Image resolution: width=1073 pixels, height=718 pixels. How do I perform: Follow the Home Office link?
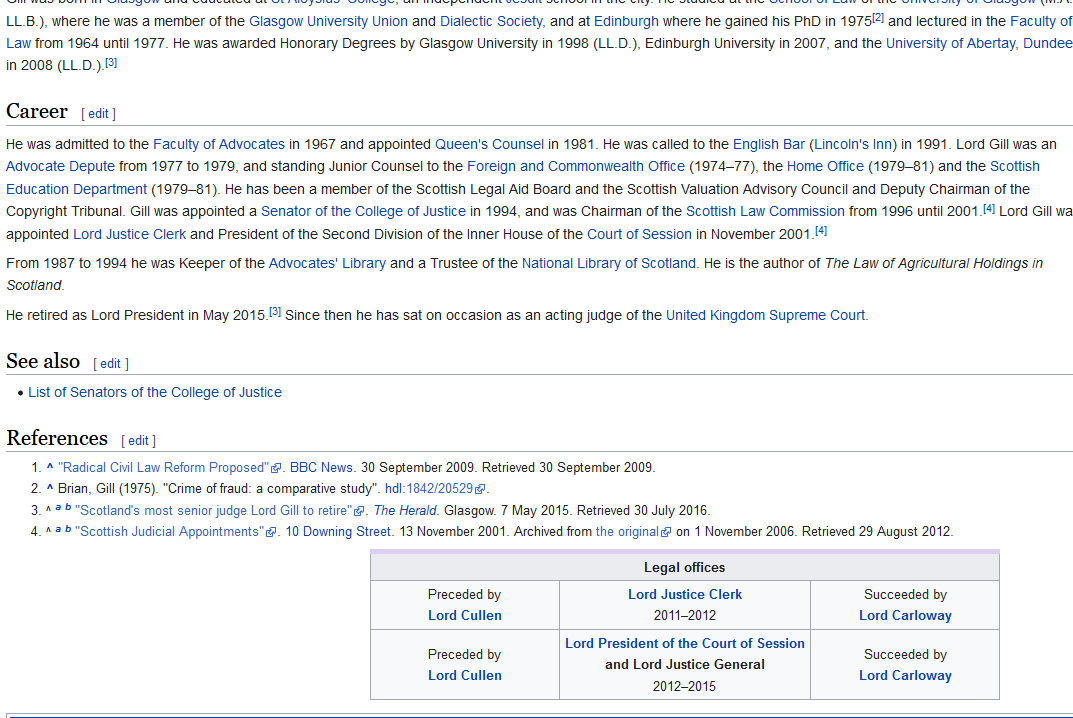(x=825, y=166)
